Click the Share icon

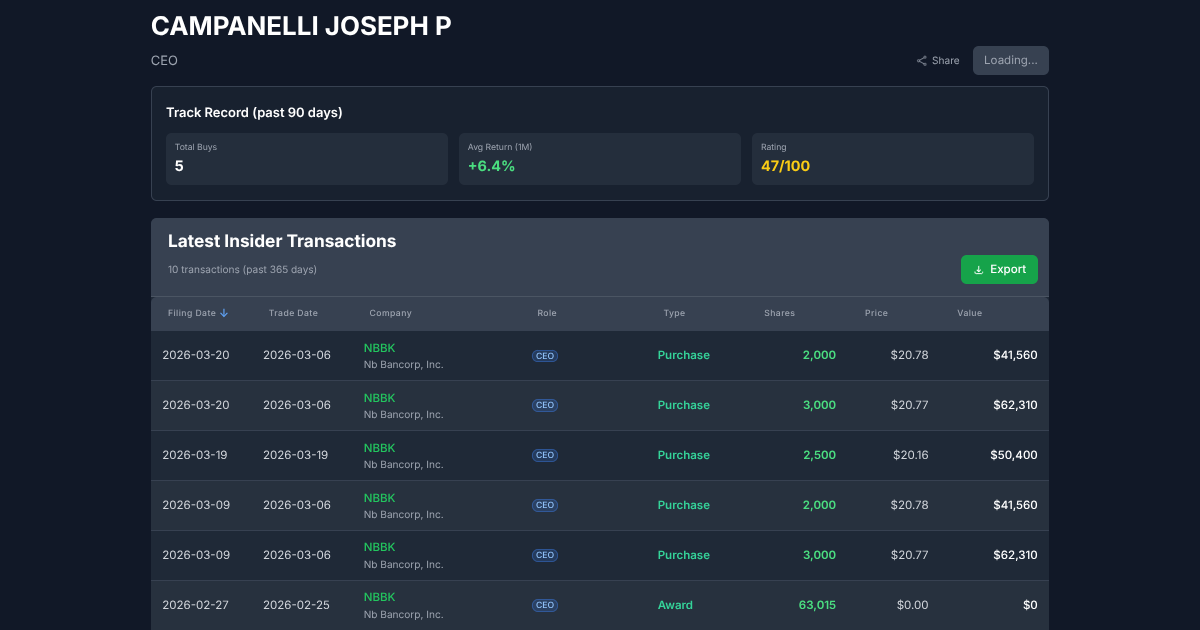click(x=921, y=61)
